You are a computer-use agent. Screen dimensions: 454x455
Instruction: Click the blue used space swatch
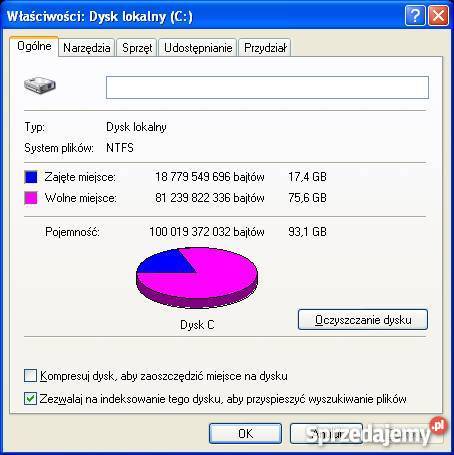click(31, 177)
